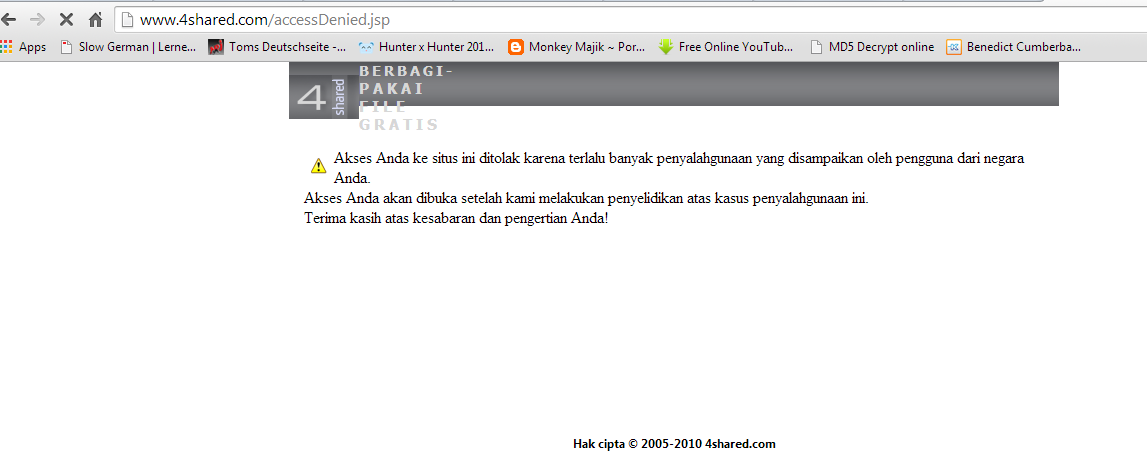The width and height of the screenshot is (1147, 465).
Task: Click 'Akses Anda akan dibuka' paragraph
Action: [587, 198]
